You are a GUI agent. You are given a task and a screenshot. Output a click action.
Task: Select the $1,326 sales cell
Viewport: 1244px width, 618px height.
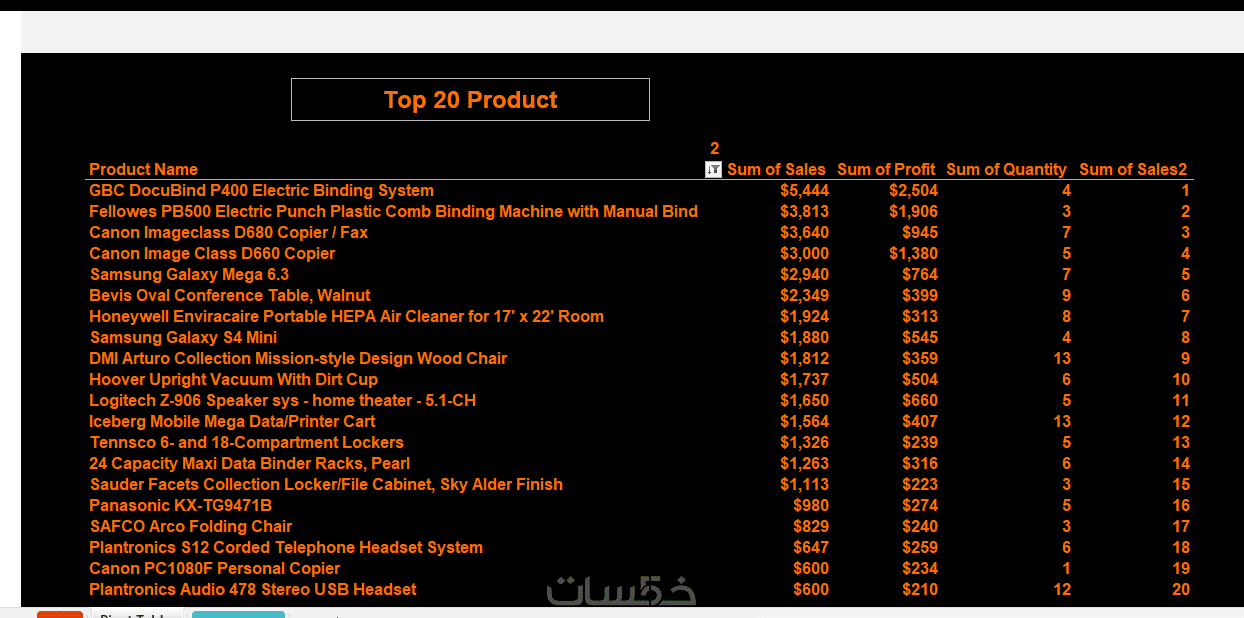coord(804,443)
